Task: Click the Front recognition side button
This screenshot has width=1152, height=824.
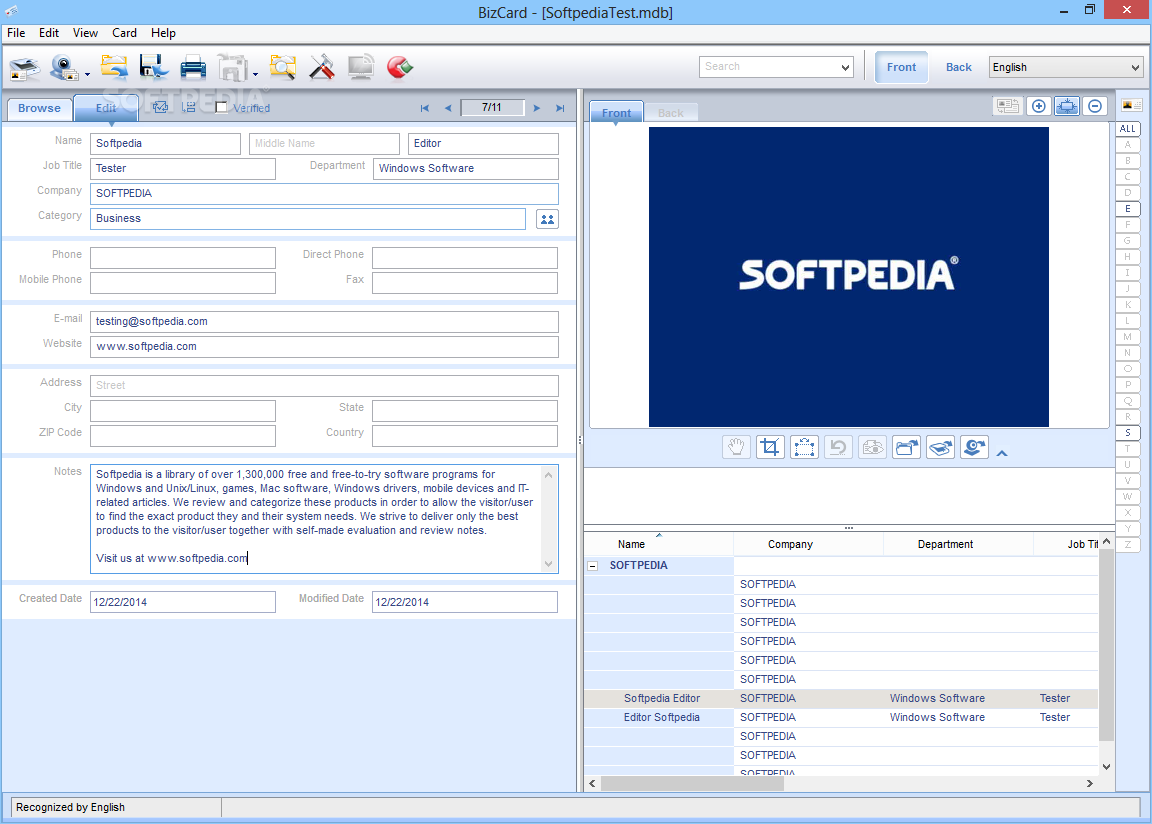Action: point(901,67)
